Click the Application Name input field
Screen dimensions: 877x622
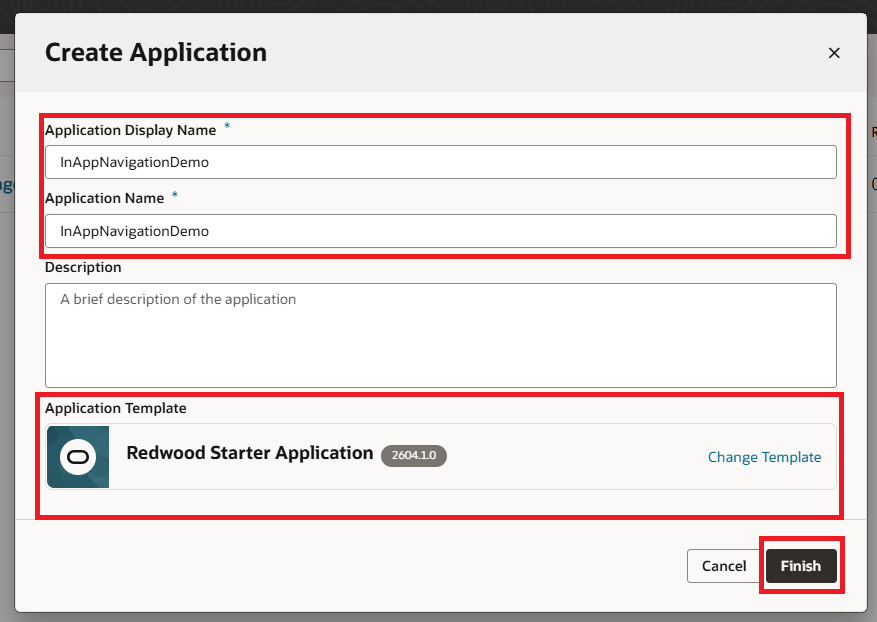(441, 231)
